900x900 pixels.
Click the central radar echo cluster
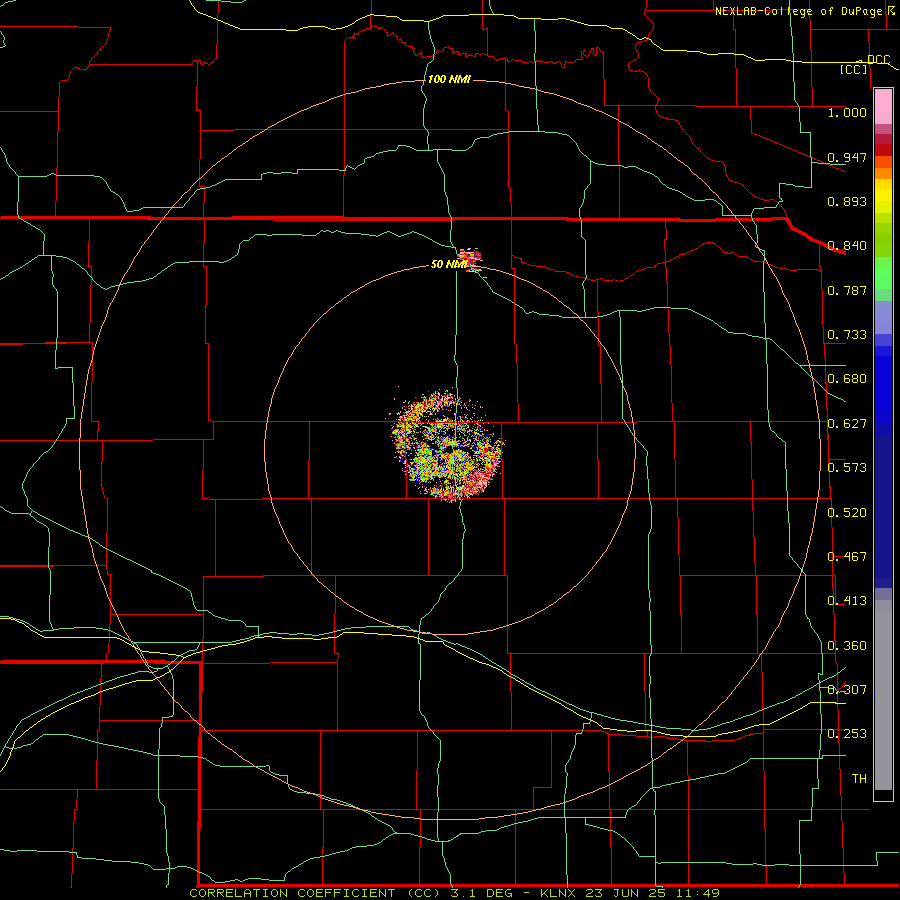coord(448,446)
